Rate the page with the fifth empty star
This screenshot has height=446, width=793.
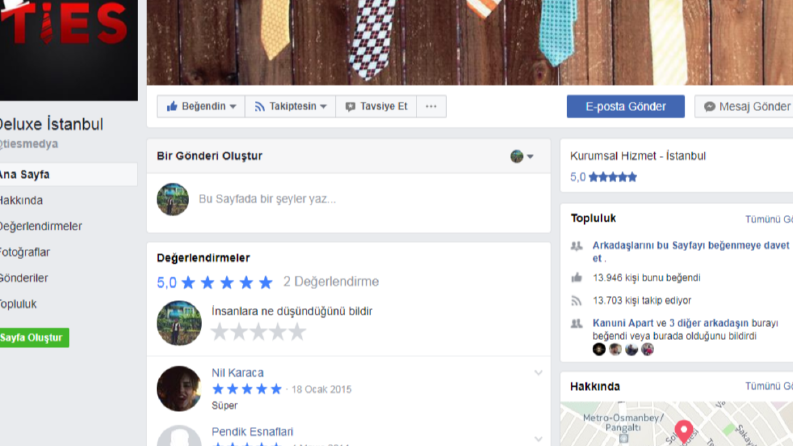click(x=297, y=332)
